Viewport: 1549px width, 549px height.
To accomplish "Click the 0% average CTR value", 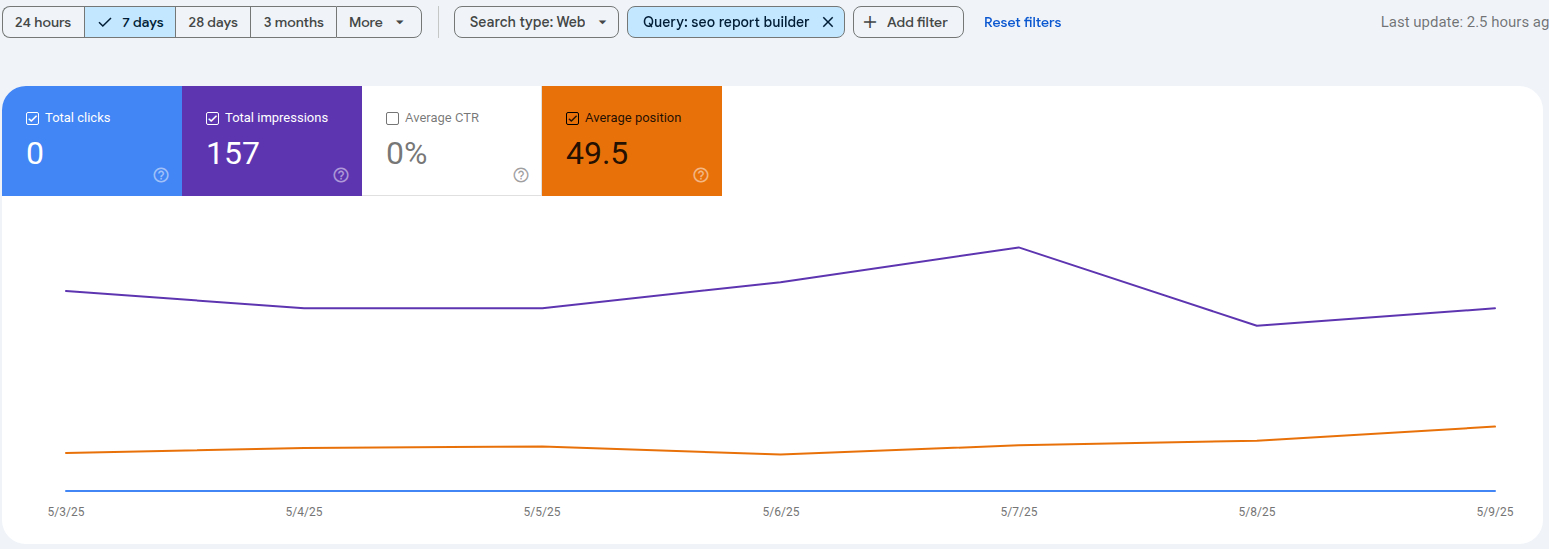I will coord(407,153).
